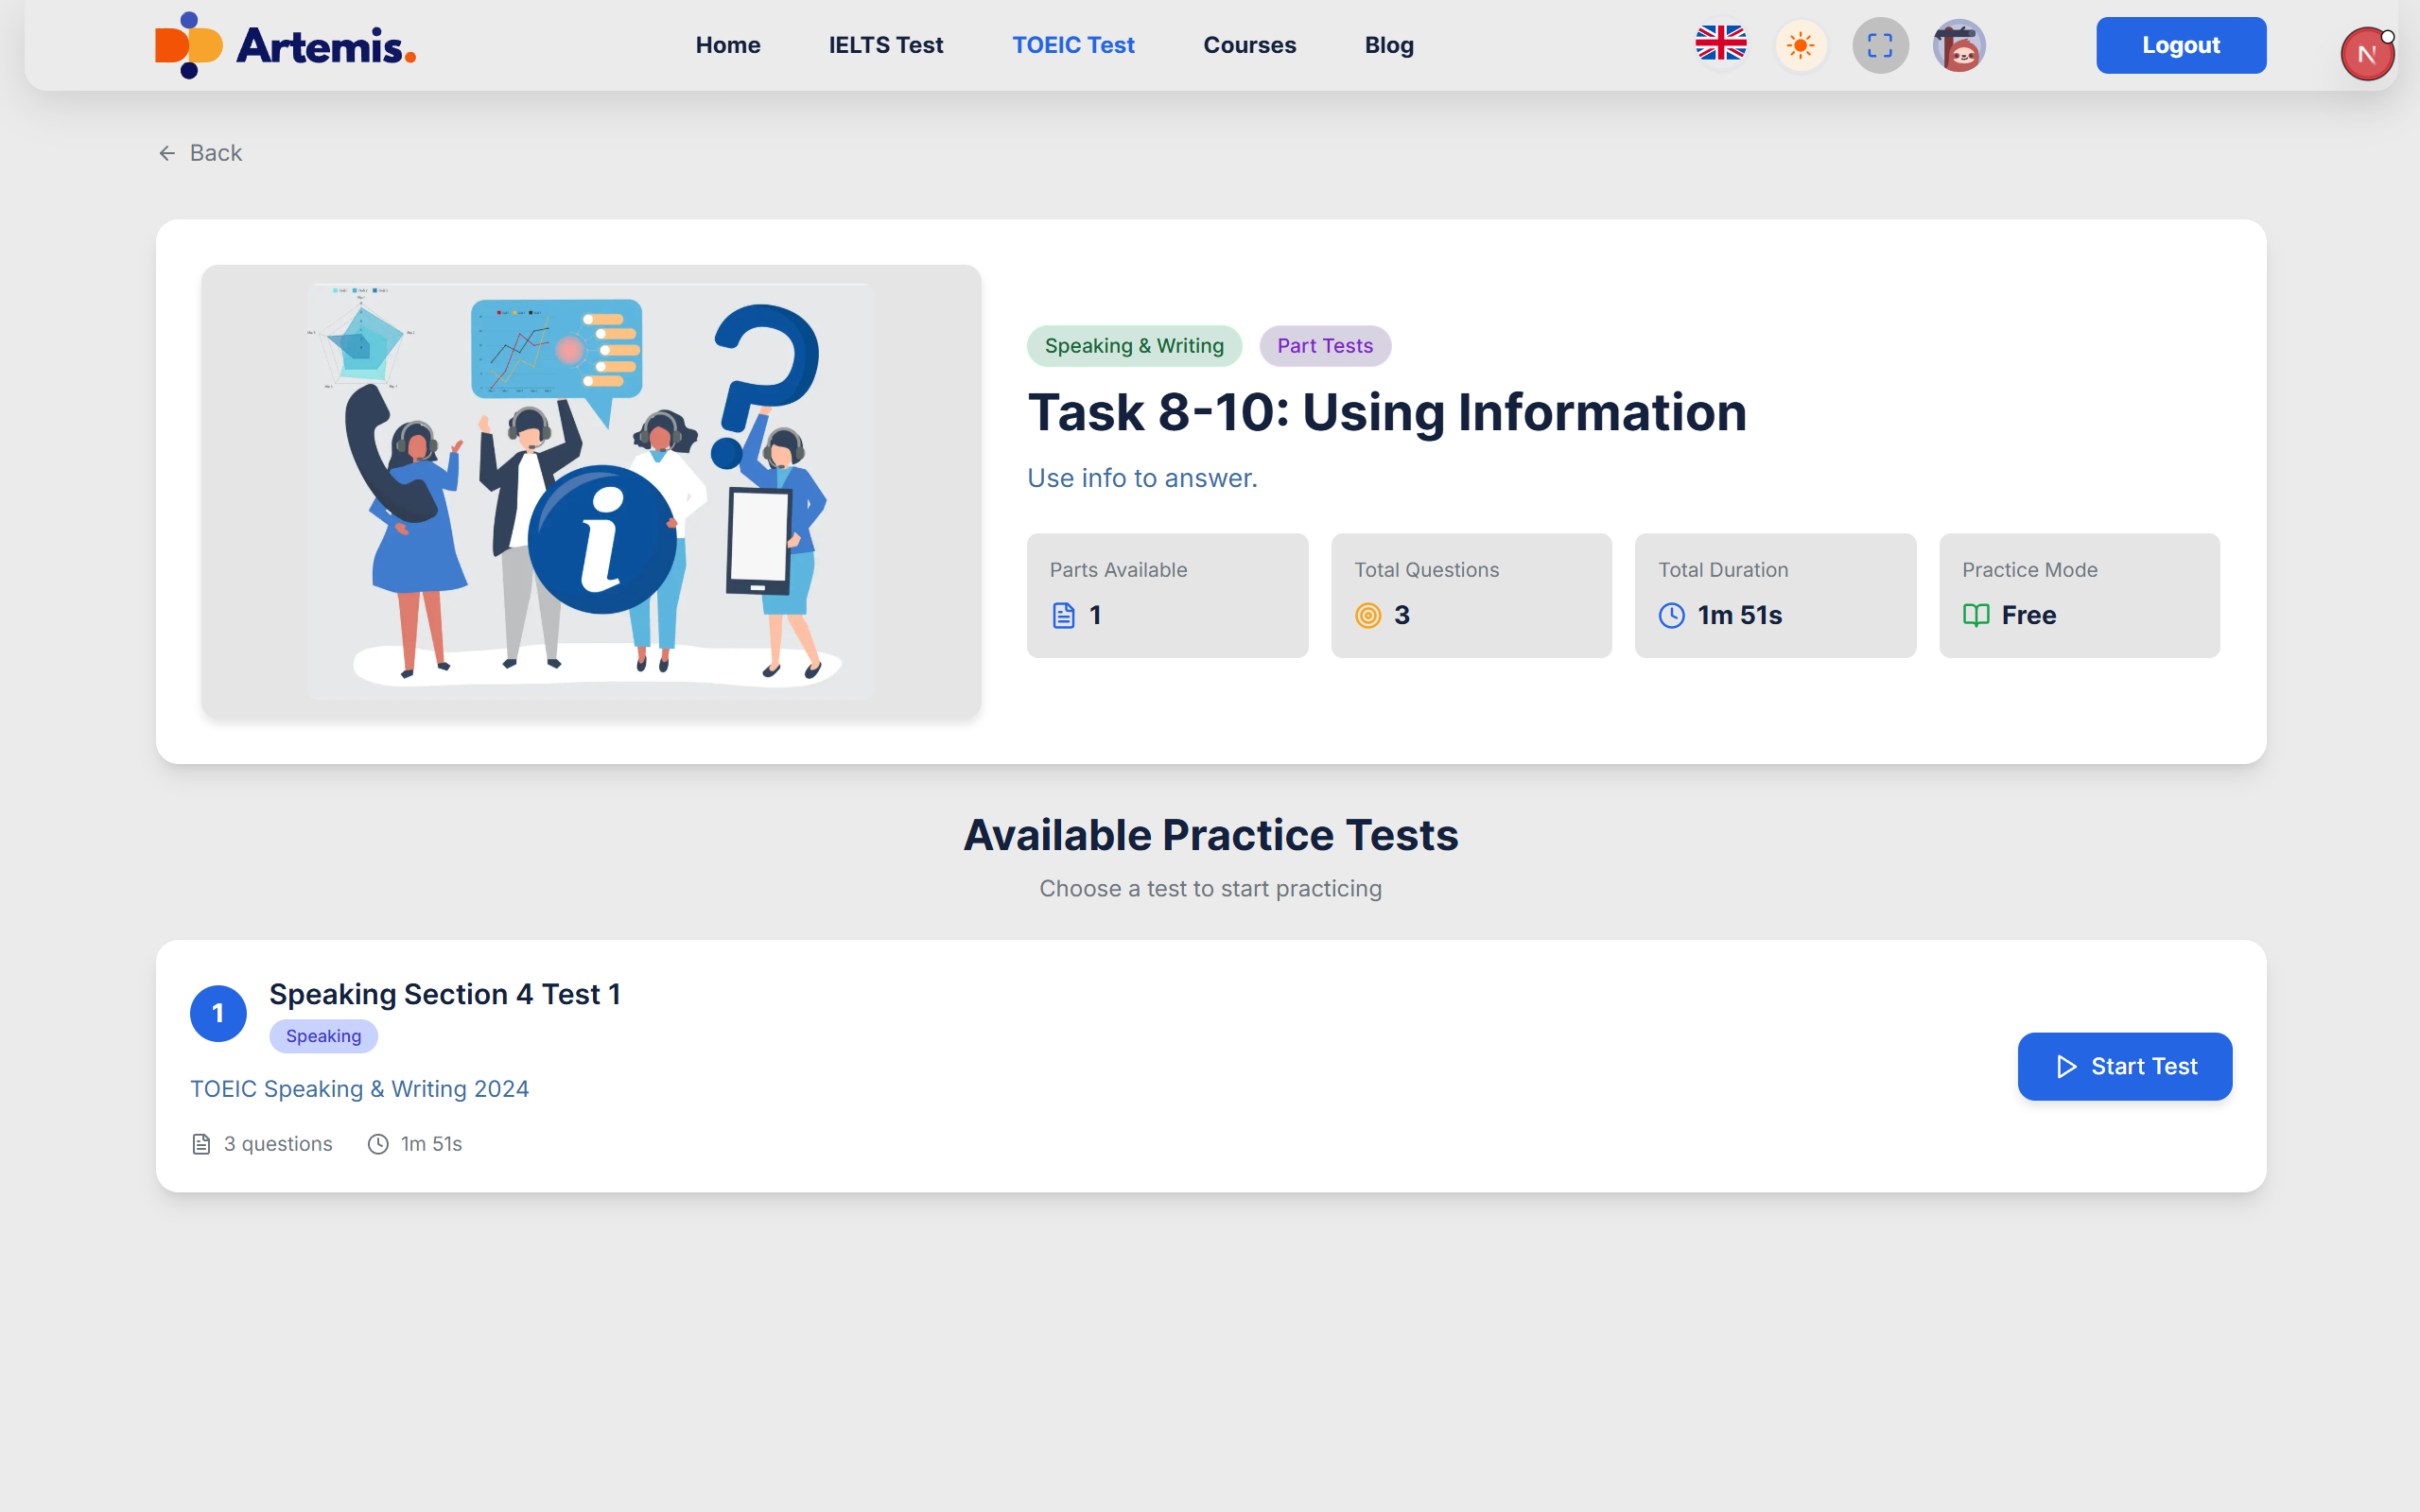Click the book icon in Practice Mode
2420x1512 pixels.
coord(1975,615)
